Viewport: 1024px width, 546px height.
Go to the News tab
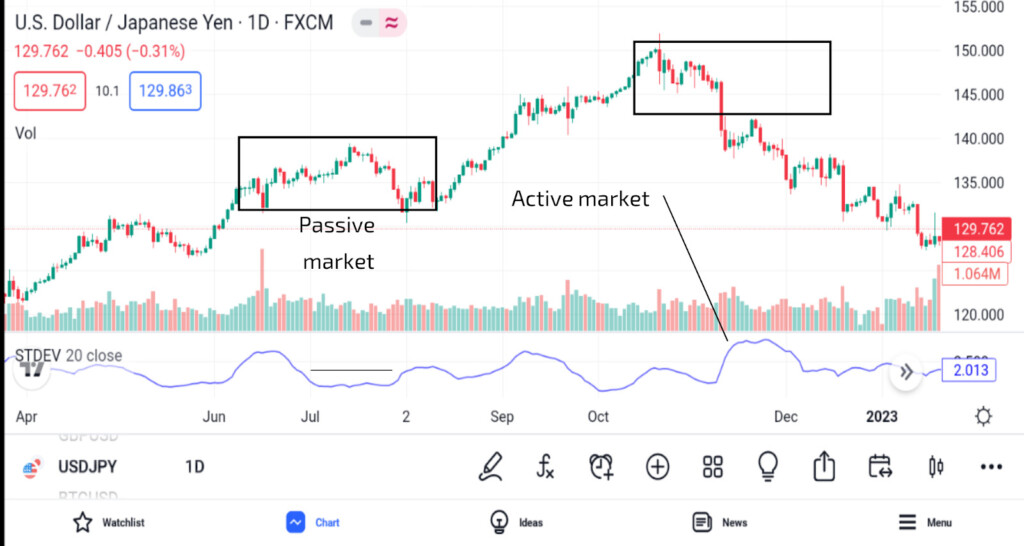pyautogui.click(x=720, y=522)
